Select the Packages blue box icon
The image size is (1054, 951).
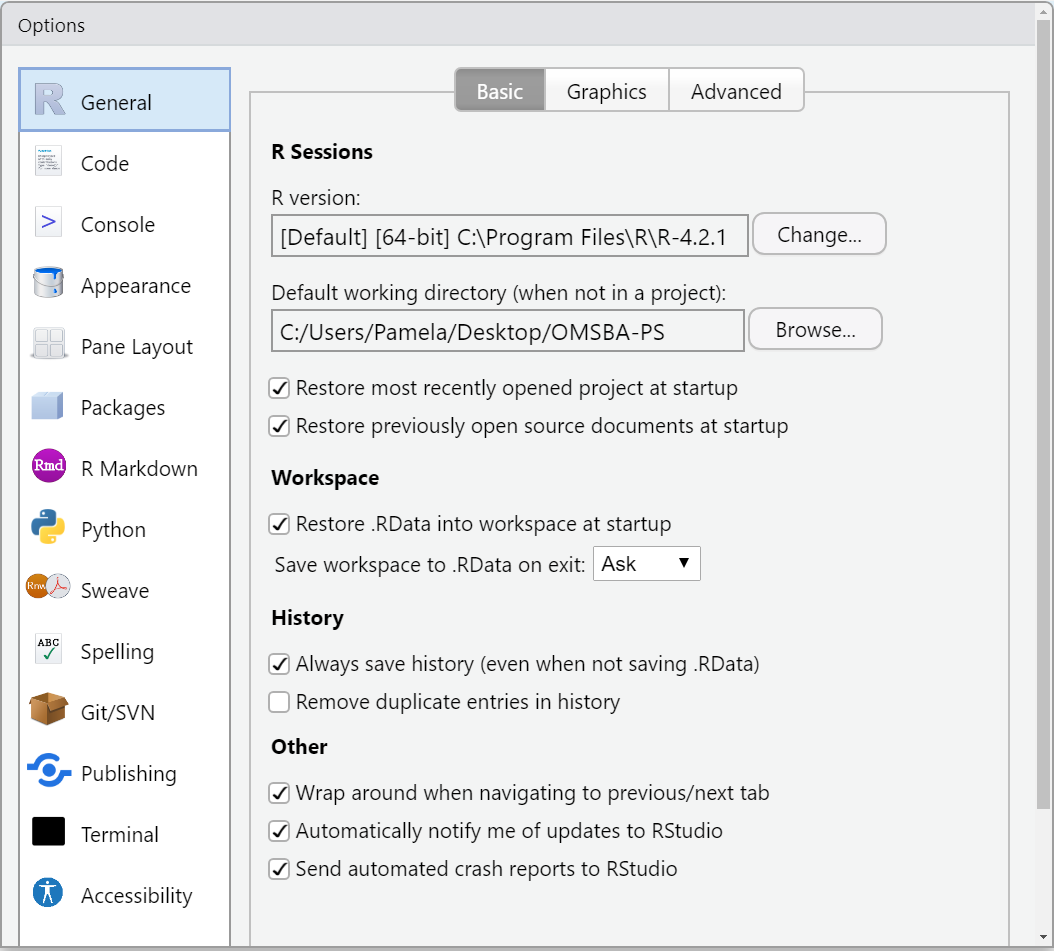click(48, 406)
